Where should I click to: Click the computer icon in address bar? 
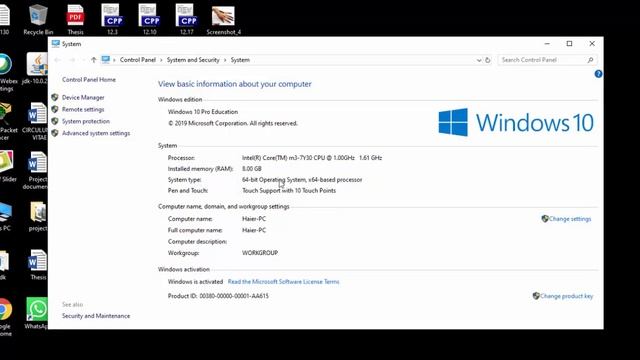tap(106, 60)
